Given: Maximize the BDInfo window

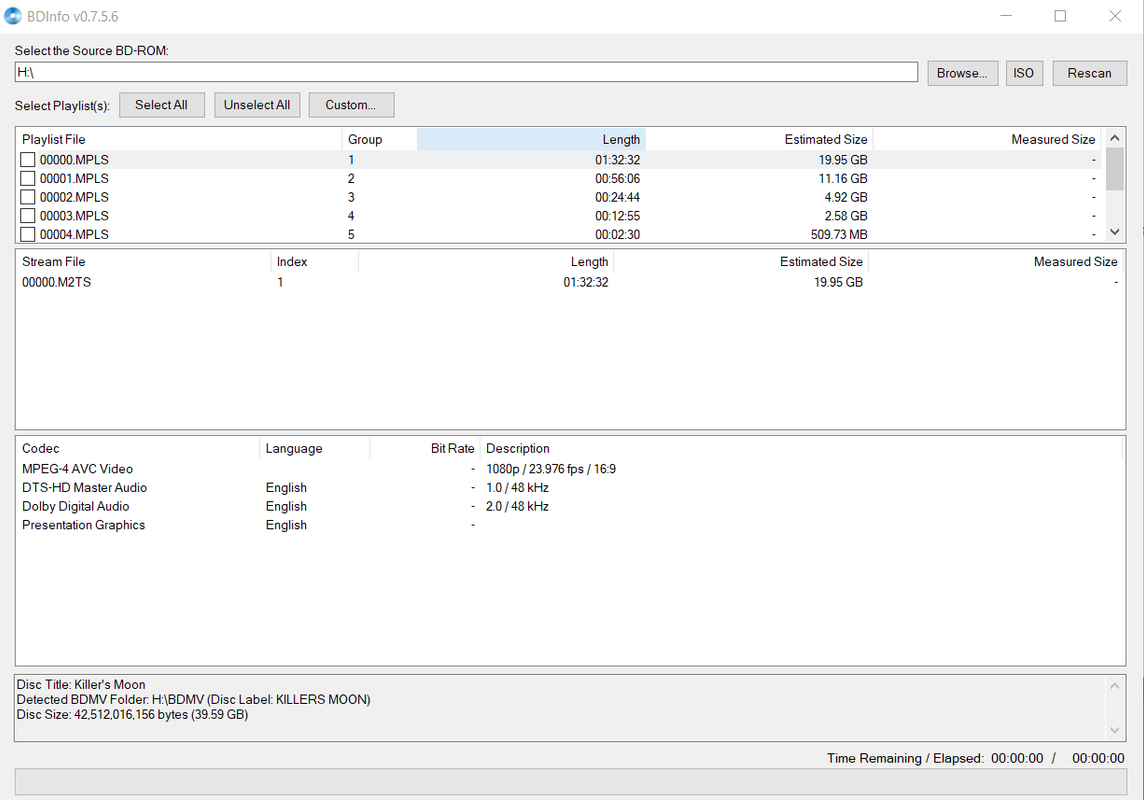Looking at the screenshot, I should [x=1060, y=15].
